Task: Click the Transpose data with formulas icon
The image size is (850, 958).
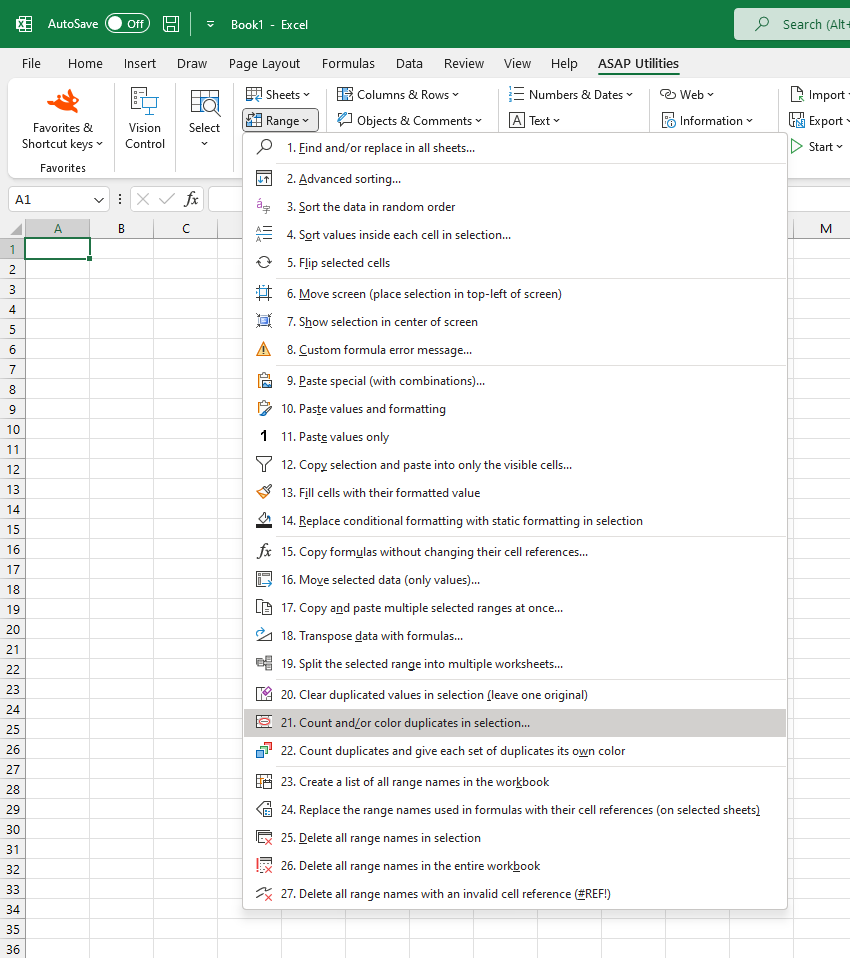Action: pos(264,635)
